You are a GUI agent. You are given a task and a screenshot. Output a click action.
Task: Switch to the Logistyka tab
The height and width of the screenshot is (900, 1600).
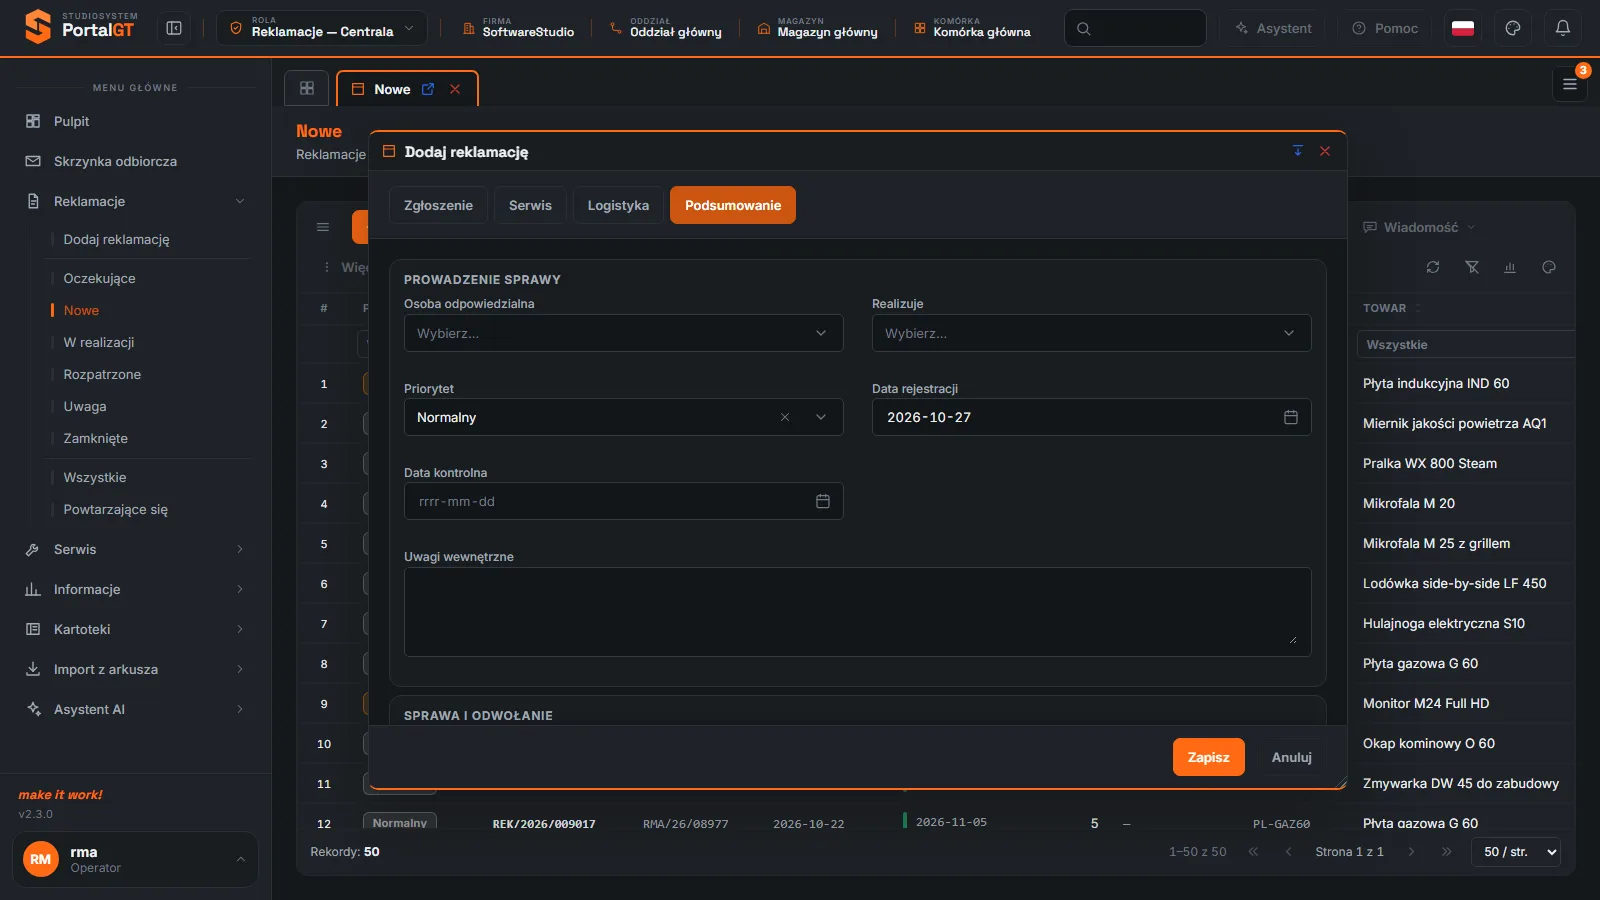(x=618, y=205)
